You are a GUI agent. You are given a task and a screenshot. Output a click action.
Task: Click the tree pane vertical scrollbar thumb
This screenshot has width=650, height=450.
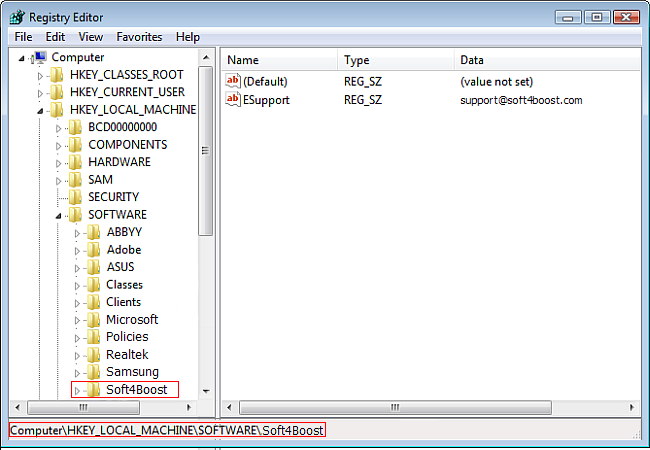[206, 151]
